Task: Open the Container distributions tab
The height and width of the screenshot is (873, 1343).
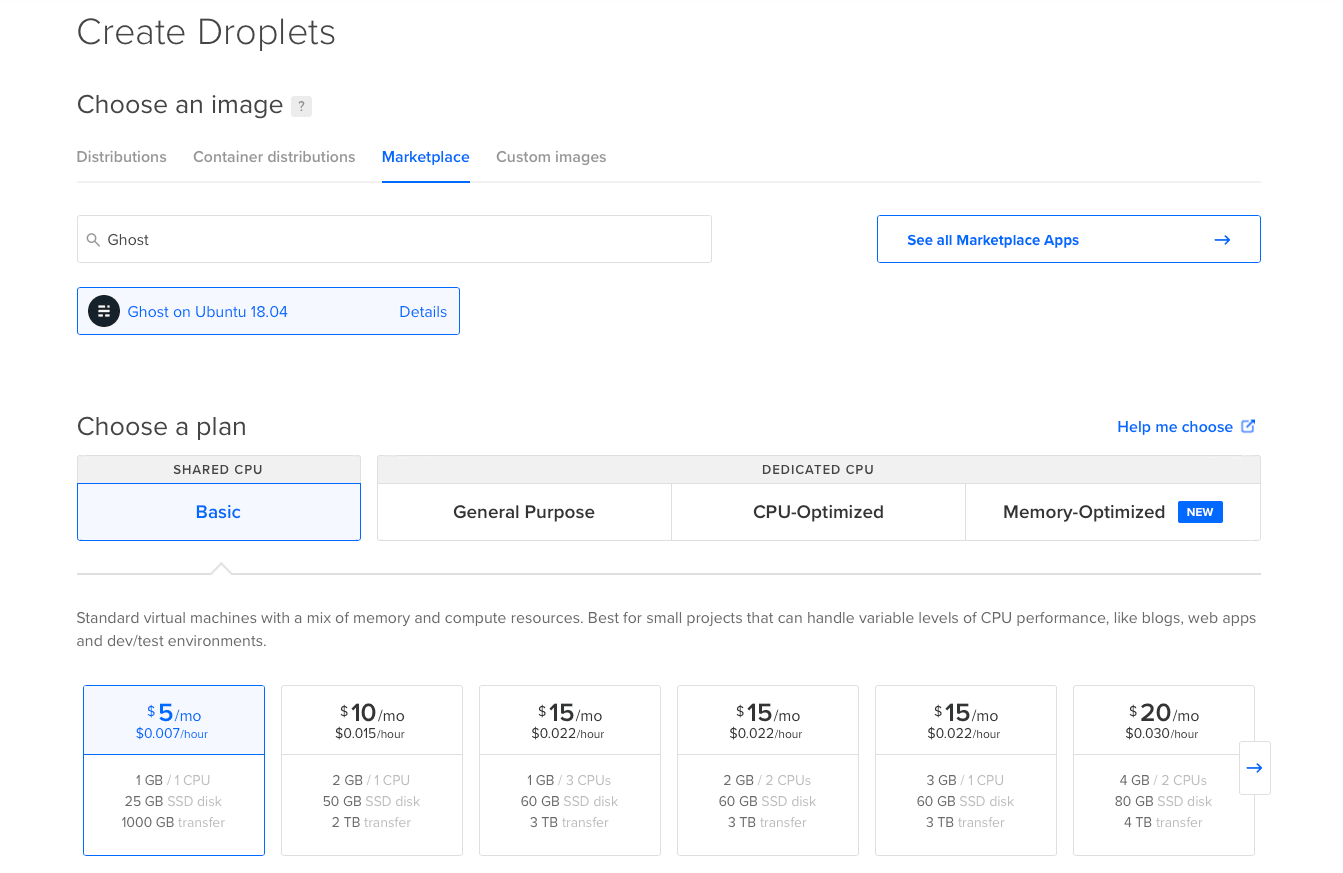Action: click(274, 157)
